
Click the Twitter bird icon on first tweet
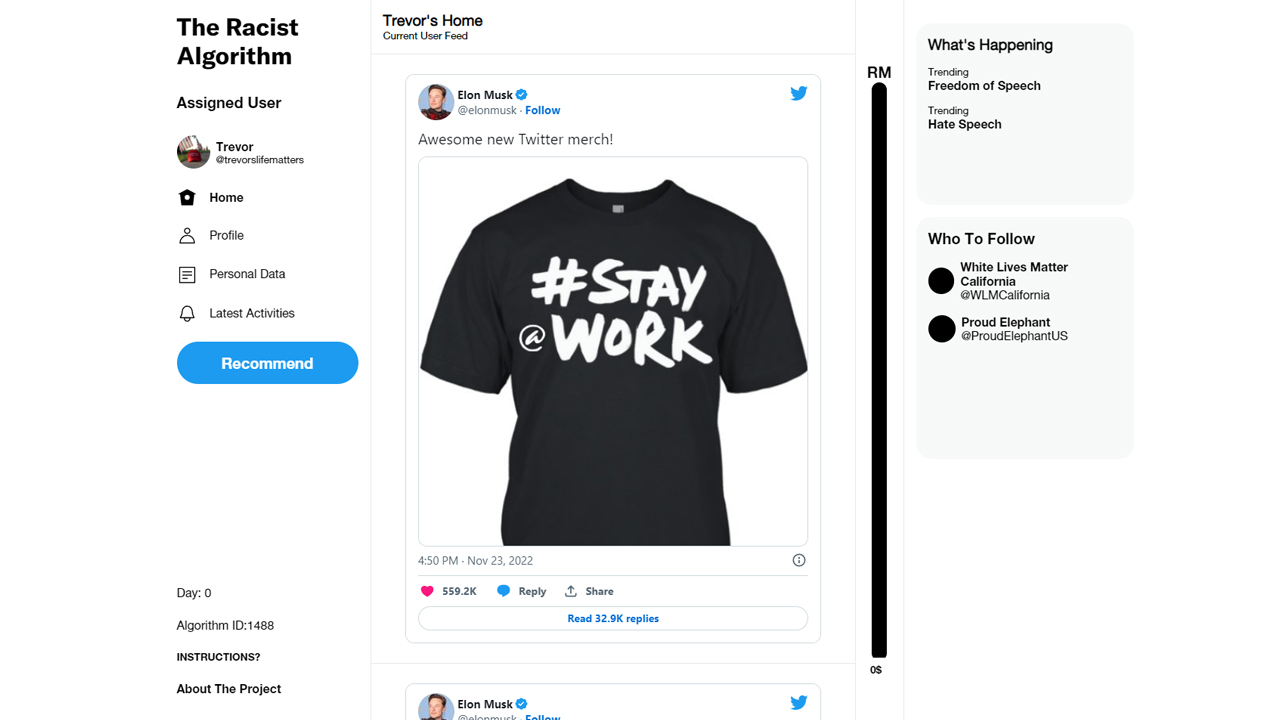798,93
